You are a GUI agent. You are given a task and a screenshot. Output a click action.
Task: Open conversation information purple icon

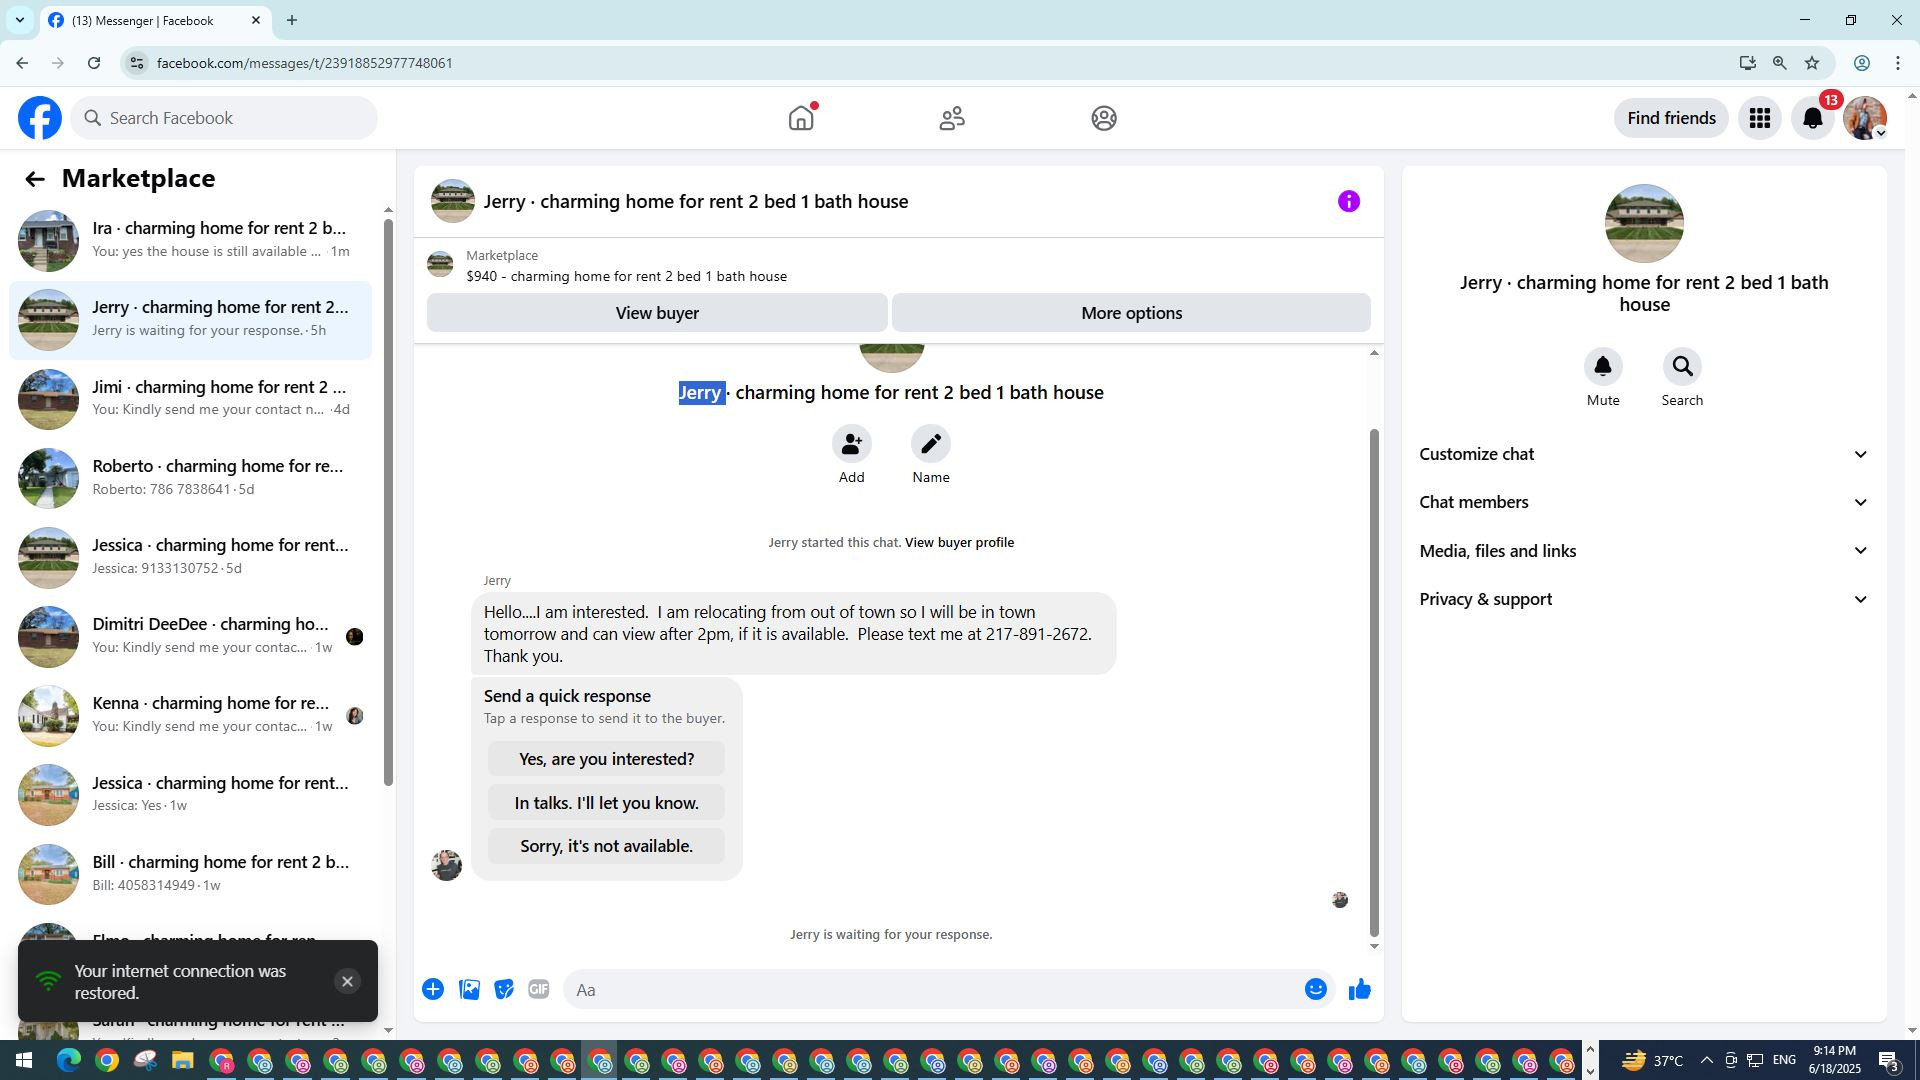click(x=1349, y=202)
